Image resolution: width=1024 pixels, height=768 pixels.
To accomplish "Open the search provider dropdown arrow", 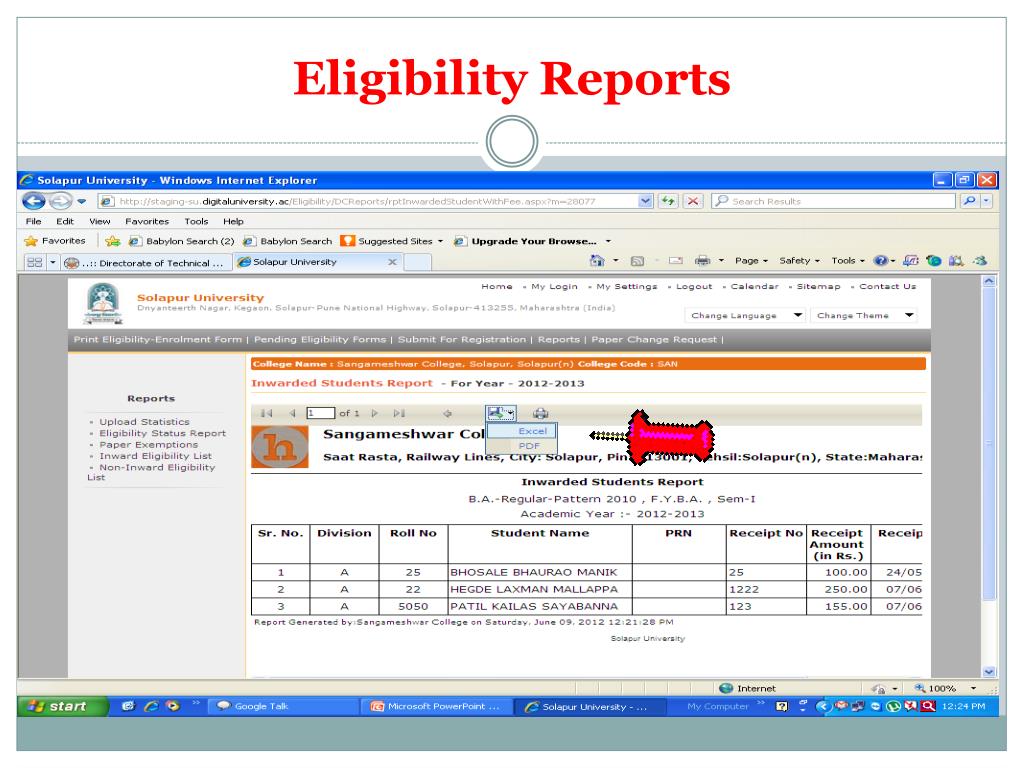I will coord(986,201).
